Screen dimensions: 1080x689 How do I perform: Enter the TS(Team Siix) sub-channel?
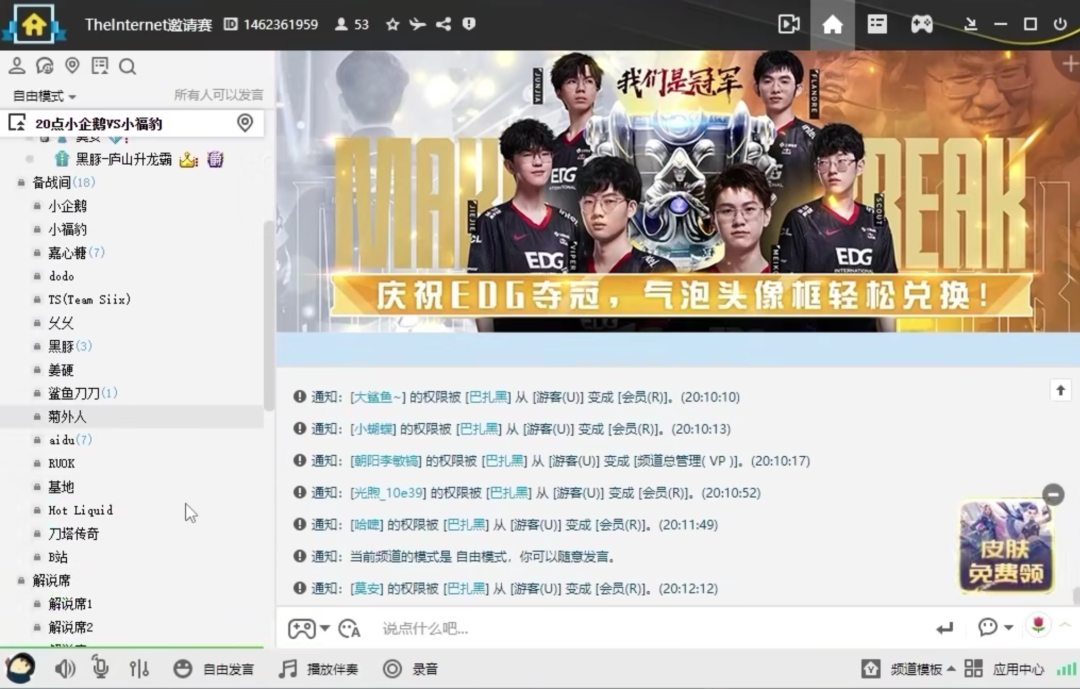tap(90, 300)
